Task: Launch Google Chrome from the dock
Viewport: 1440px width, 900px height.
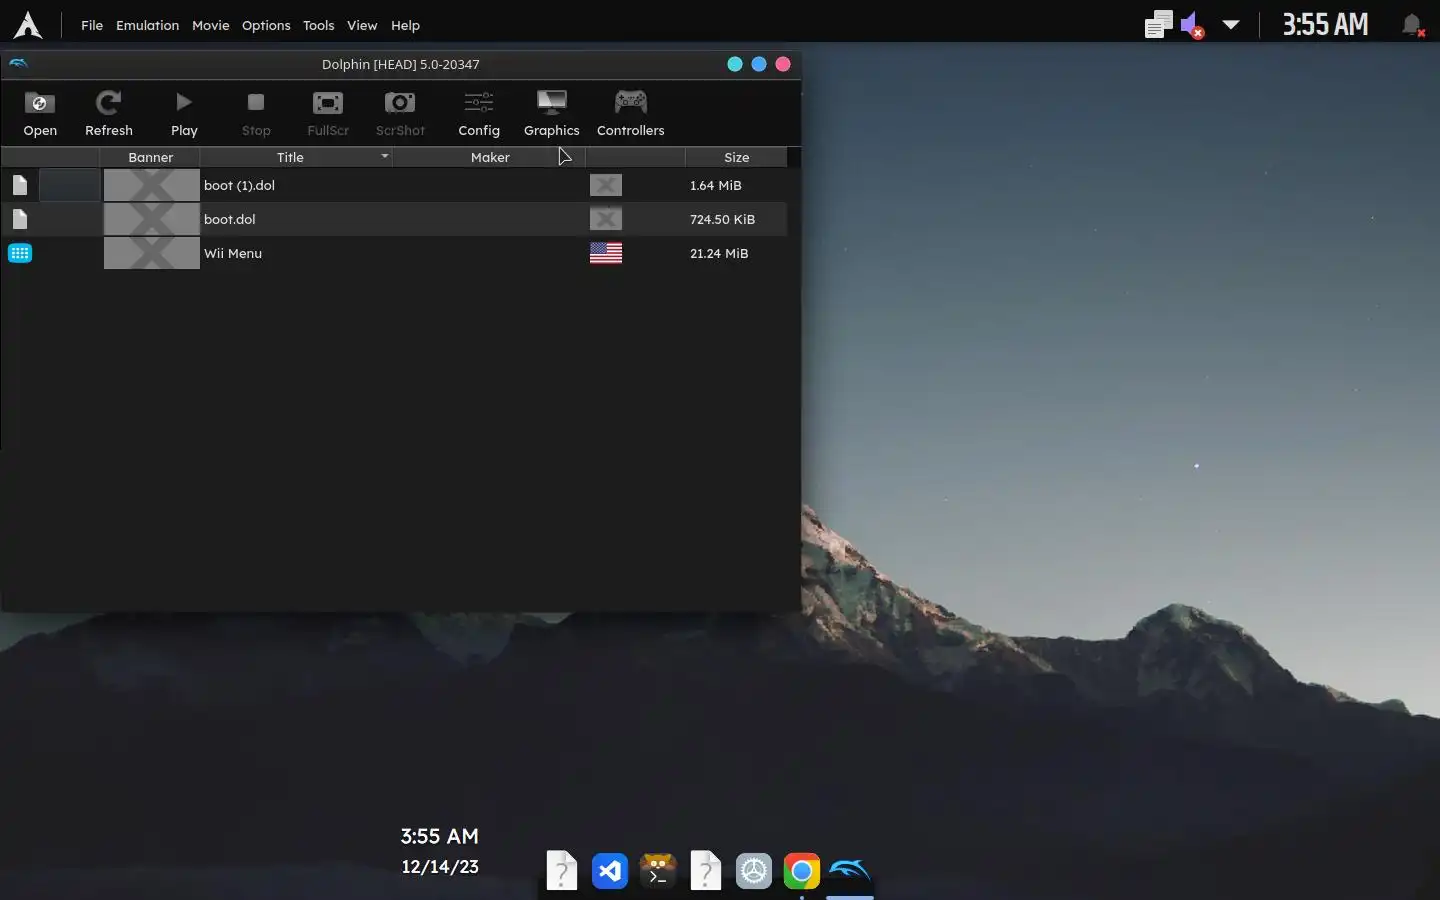Action: click(802, 871)
